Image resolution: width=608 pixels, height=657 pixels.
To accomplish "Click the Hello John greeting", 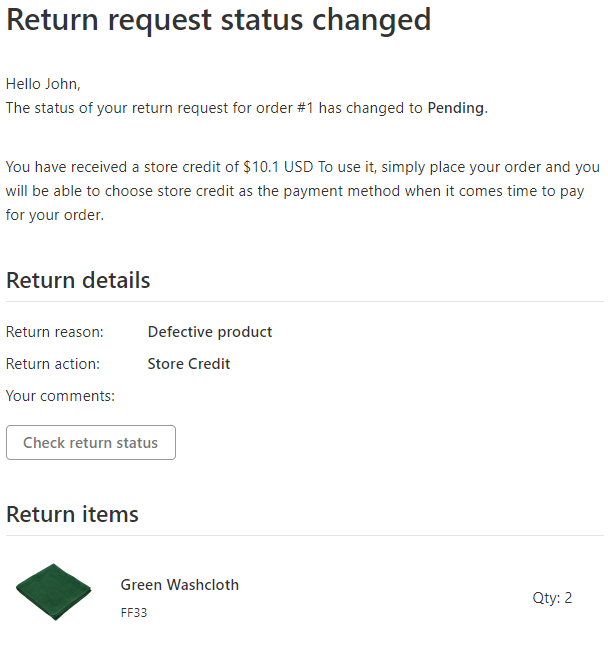I will click(x=43, y=84).
